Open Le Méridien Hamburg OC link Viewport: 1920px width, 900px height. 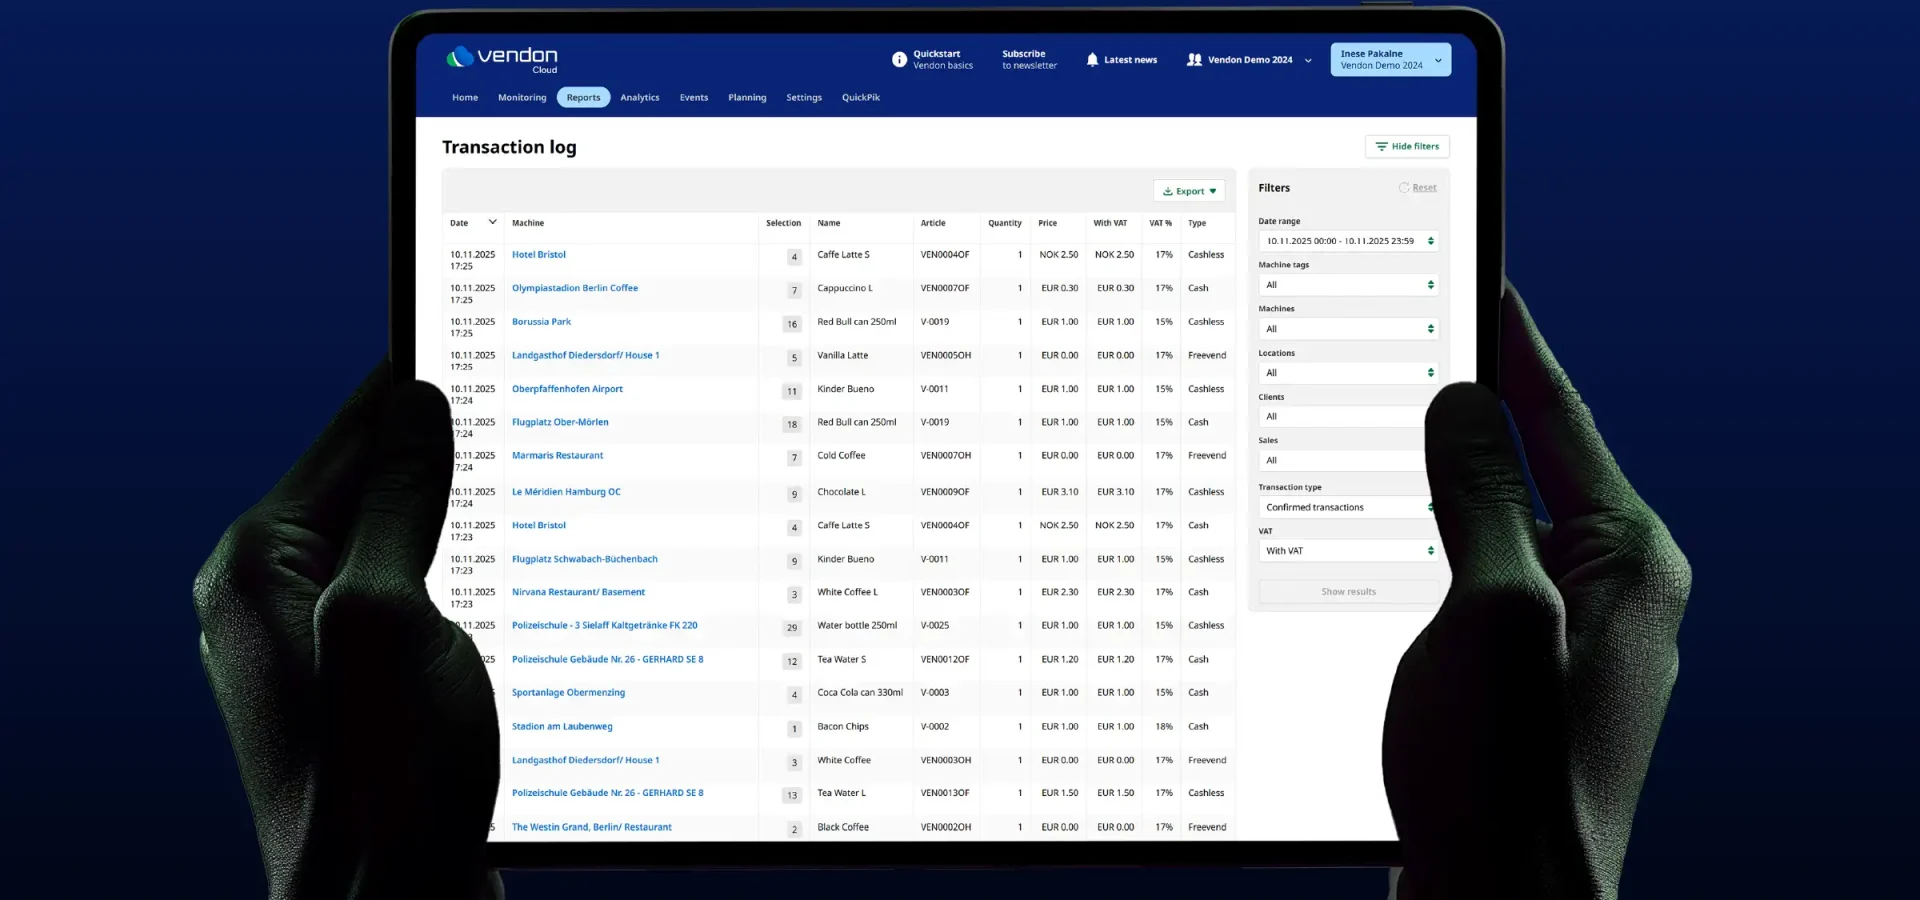pyautogui.click(x=566, y=492)
